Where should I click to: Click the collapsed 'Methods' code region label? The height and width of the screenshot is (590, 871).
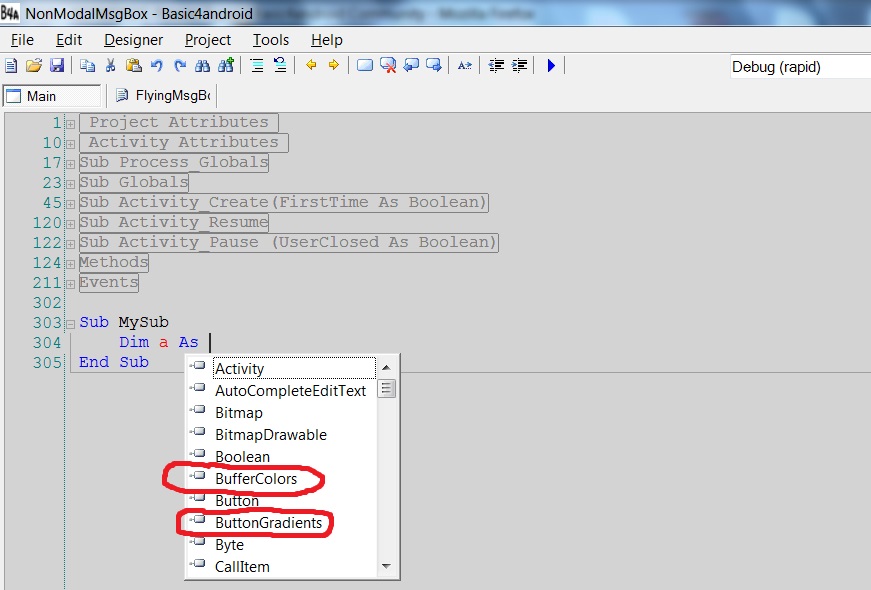(114, 262)
